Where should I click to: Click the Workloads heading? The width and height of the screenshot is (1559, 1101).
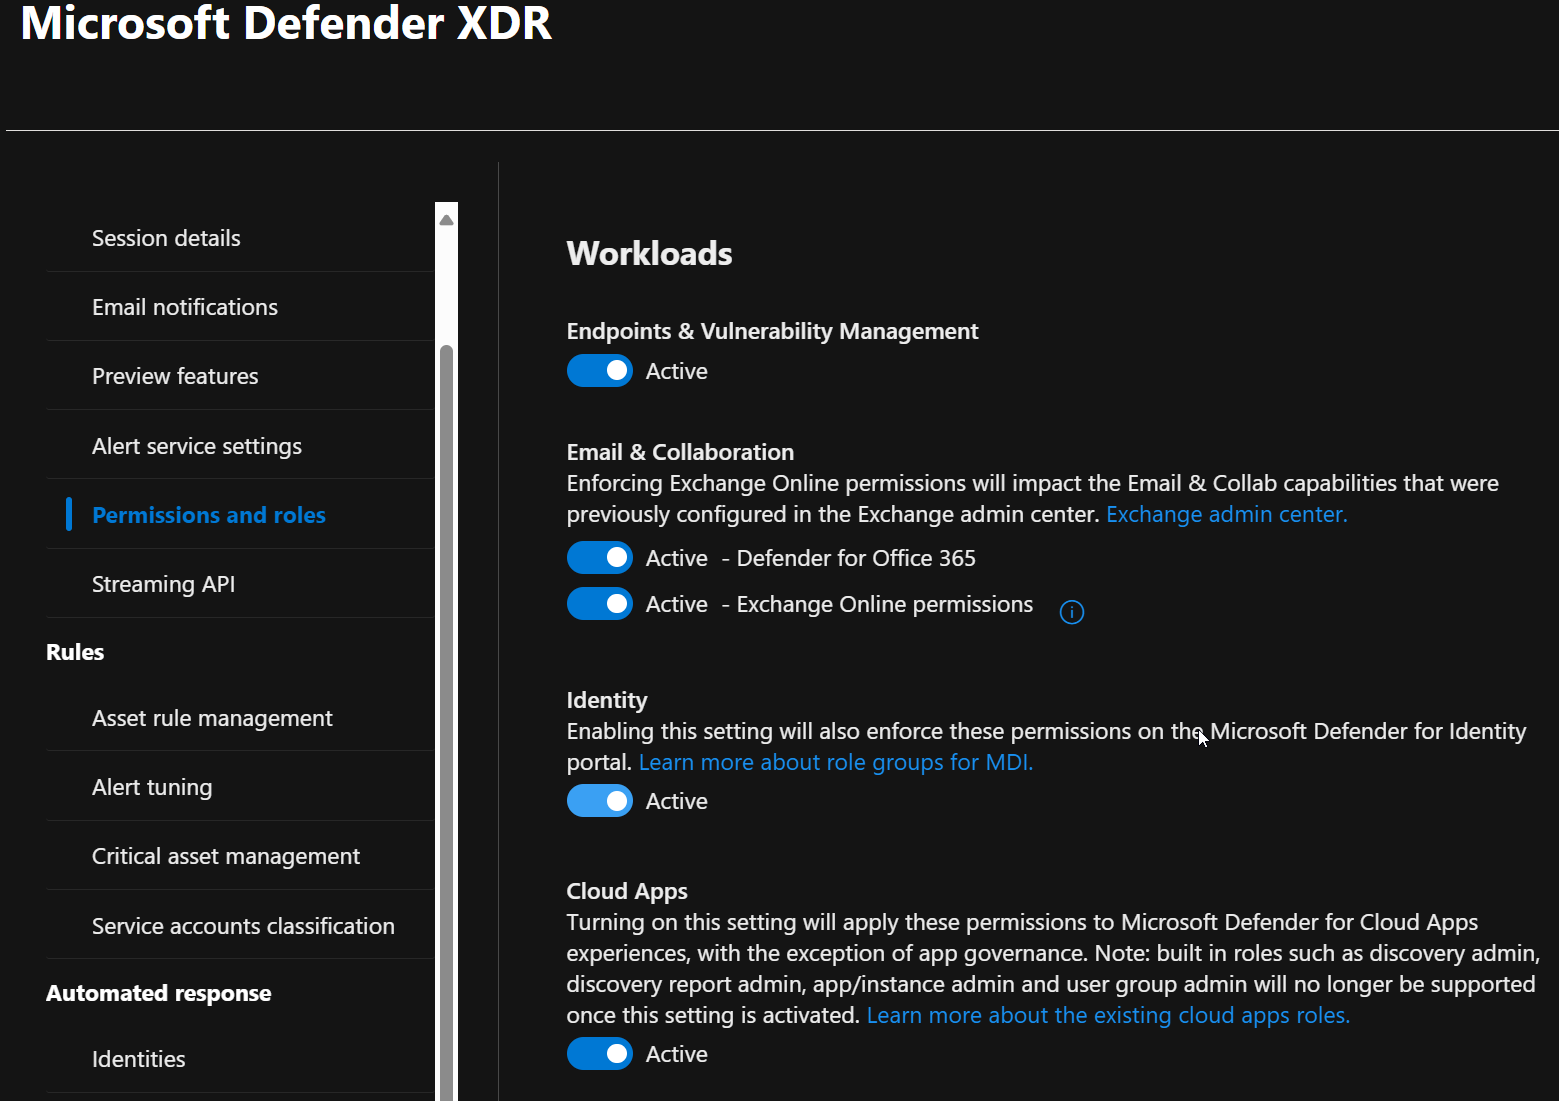click(x=649, y=253)
